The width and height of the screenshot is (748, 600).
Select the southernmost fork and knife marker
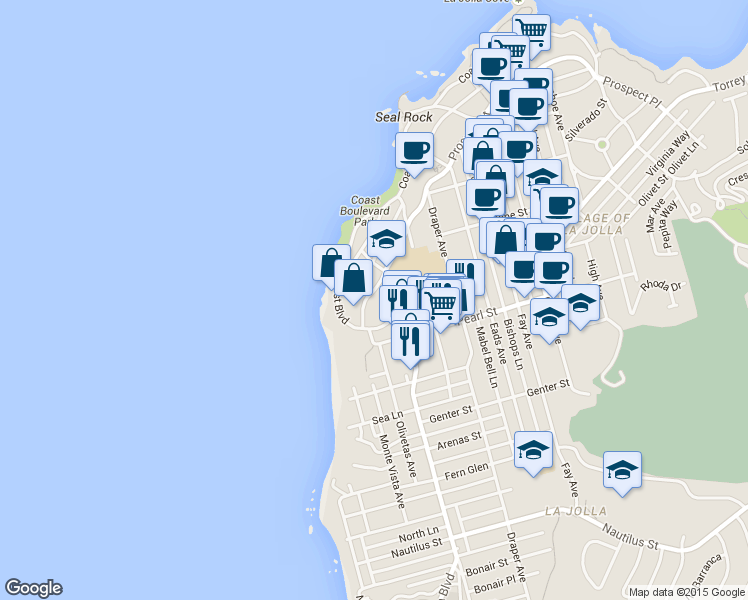(410, 340)
